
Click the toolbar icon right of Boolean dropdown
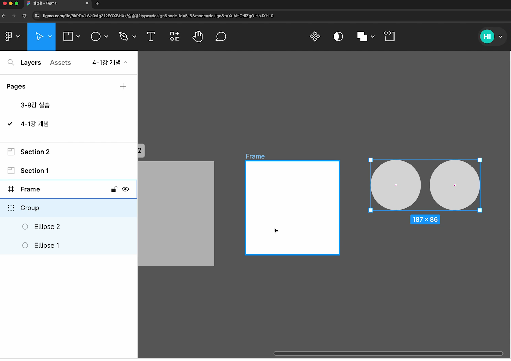point(389,36)
